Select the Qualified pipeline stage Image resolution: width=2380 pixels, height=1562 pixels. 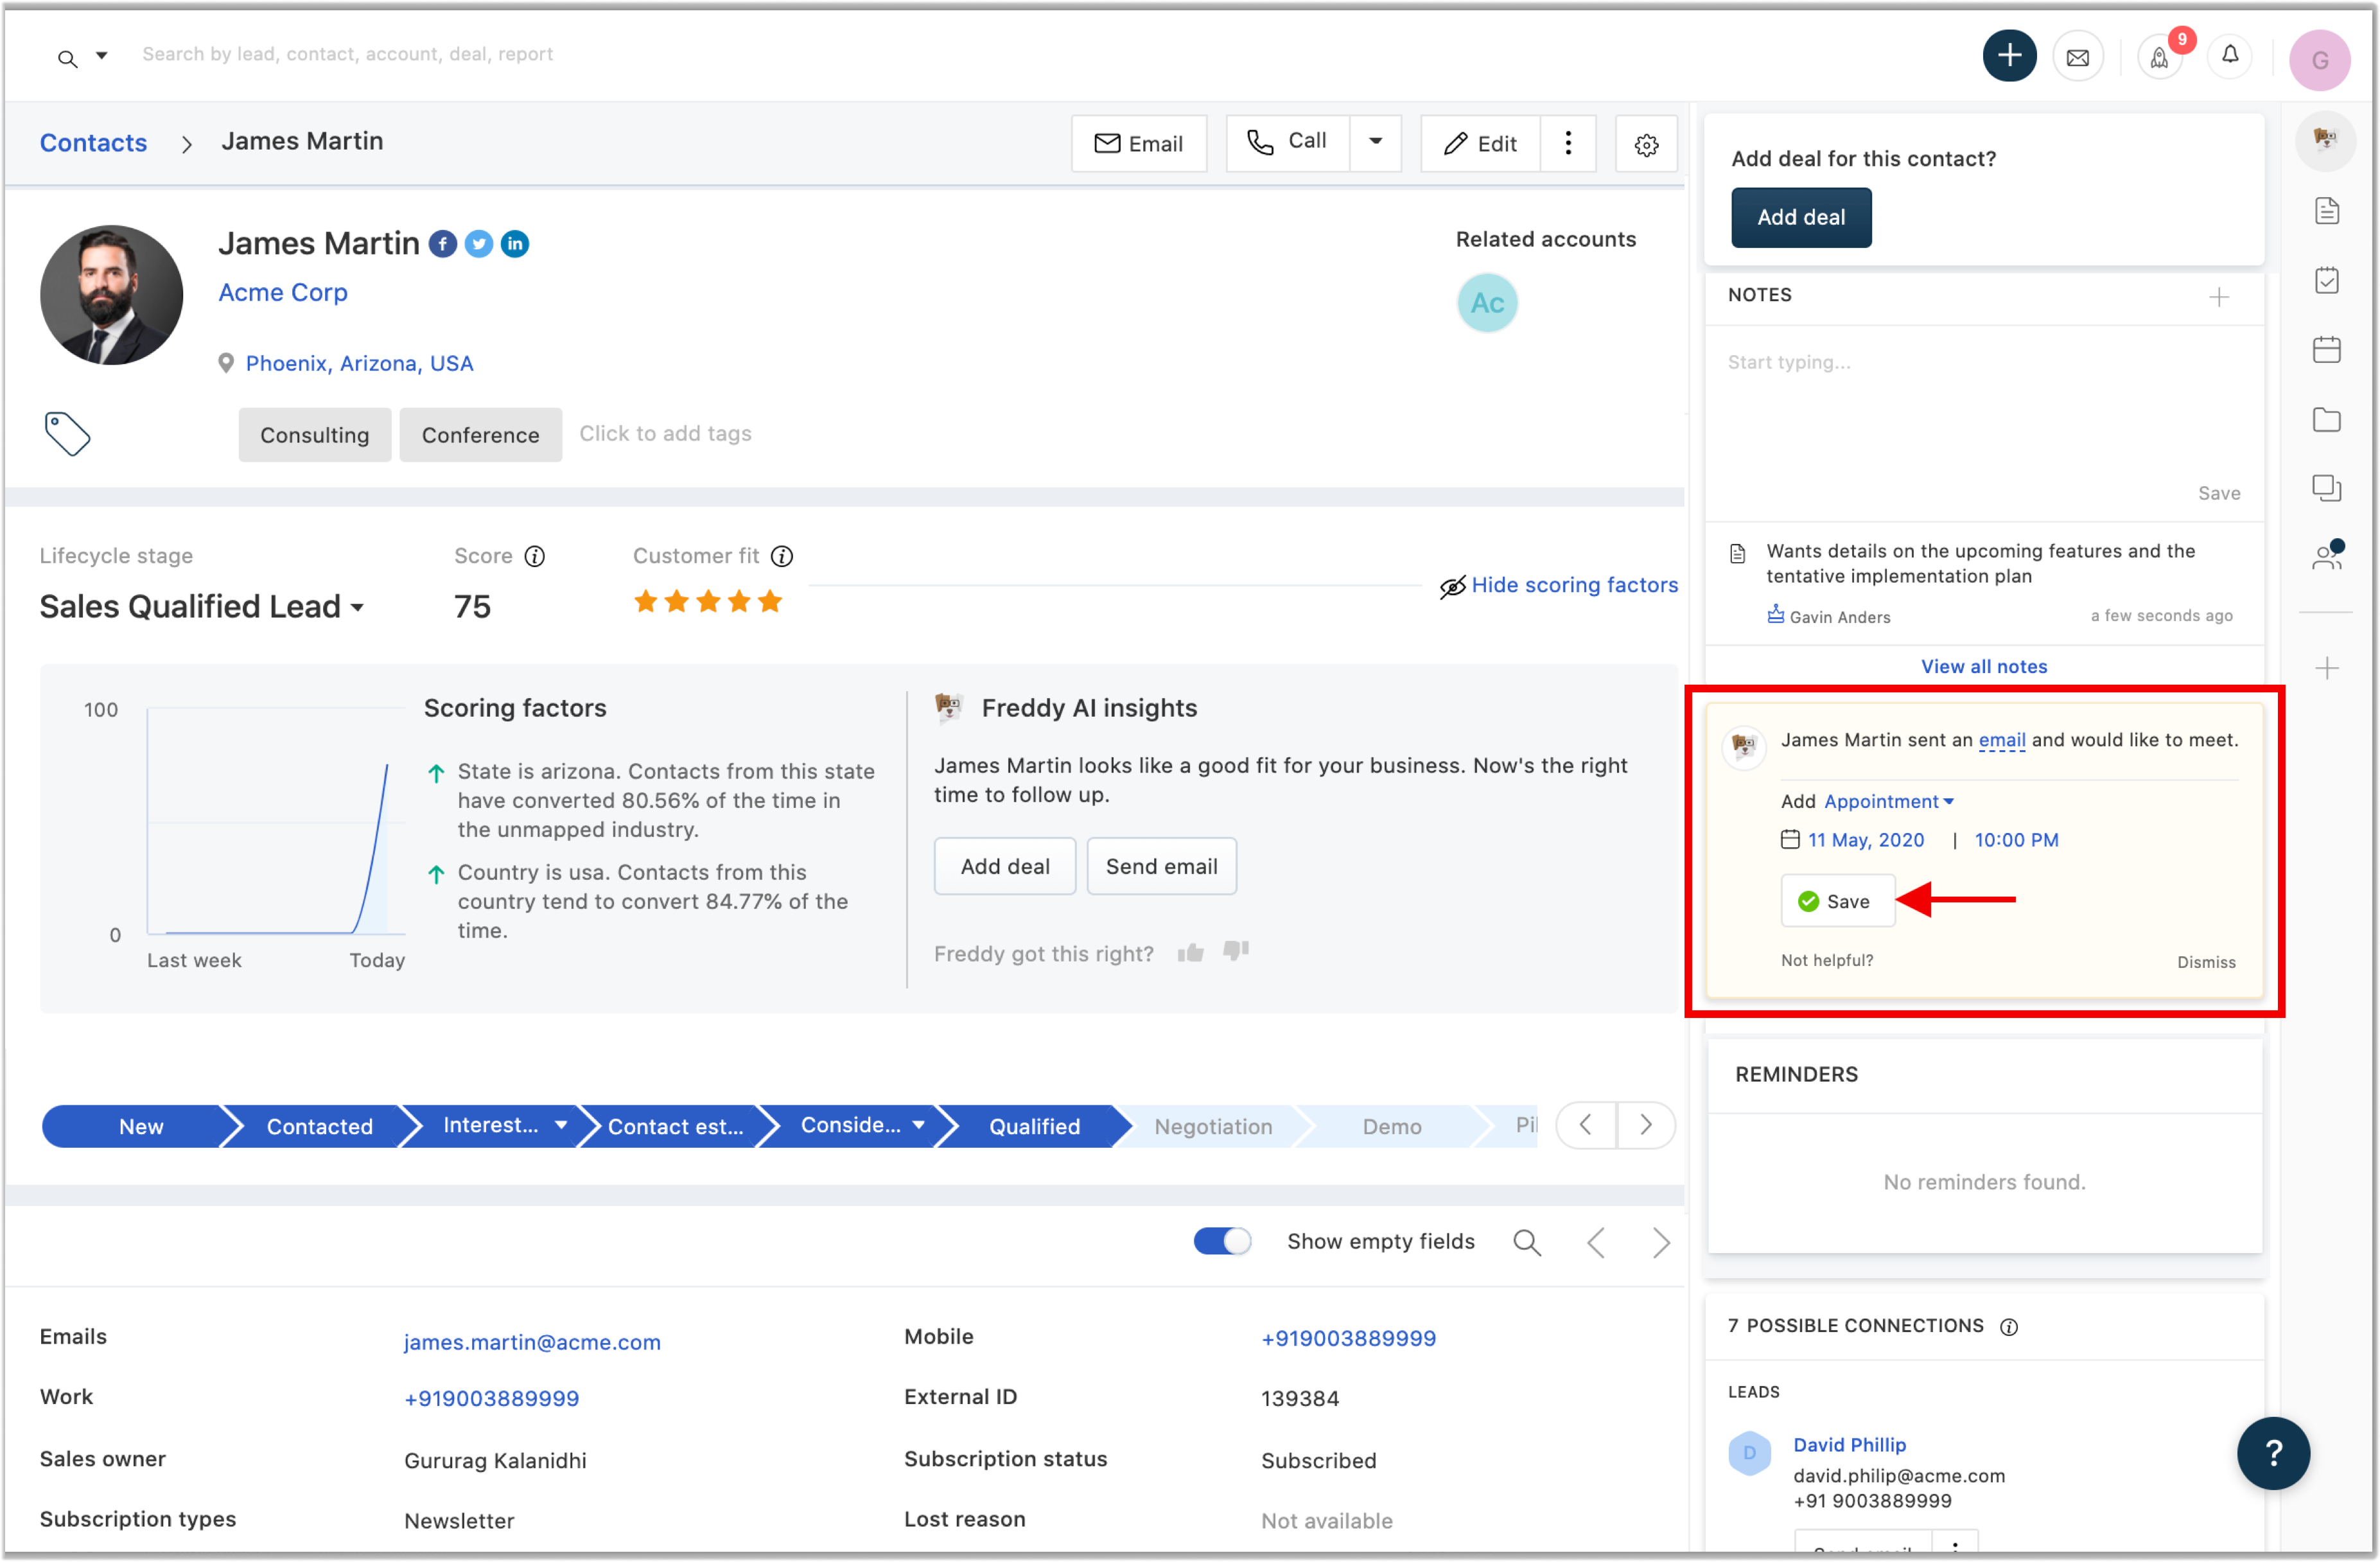(1034, 1126)
